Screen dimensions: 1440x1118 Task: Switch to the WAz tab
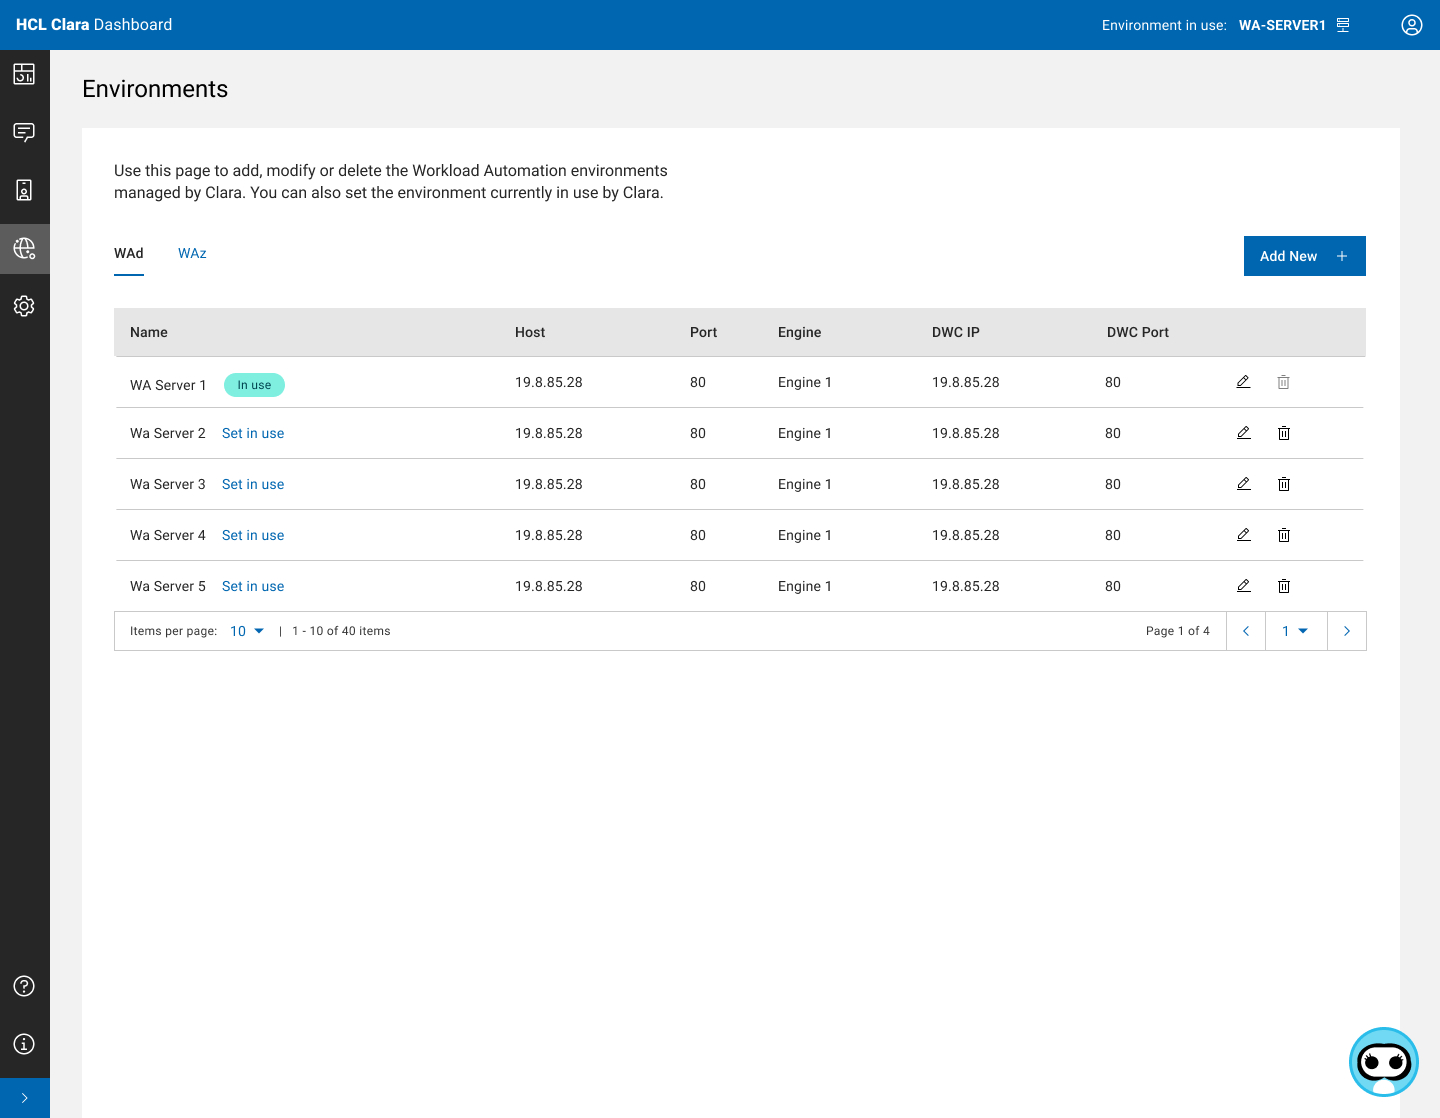click(192, 253)
